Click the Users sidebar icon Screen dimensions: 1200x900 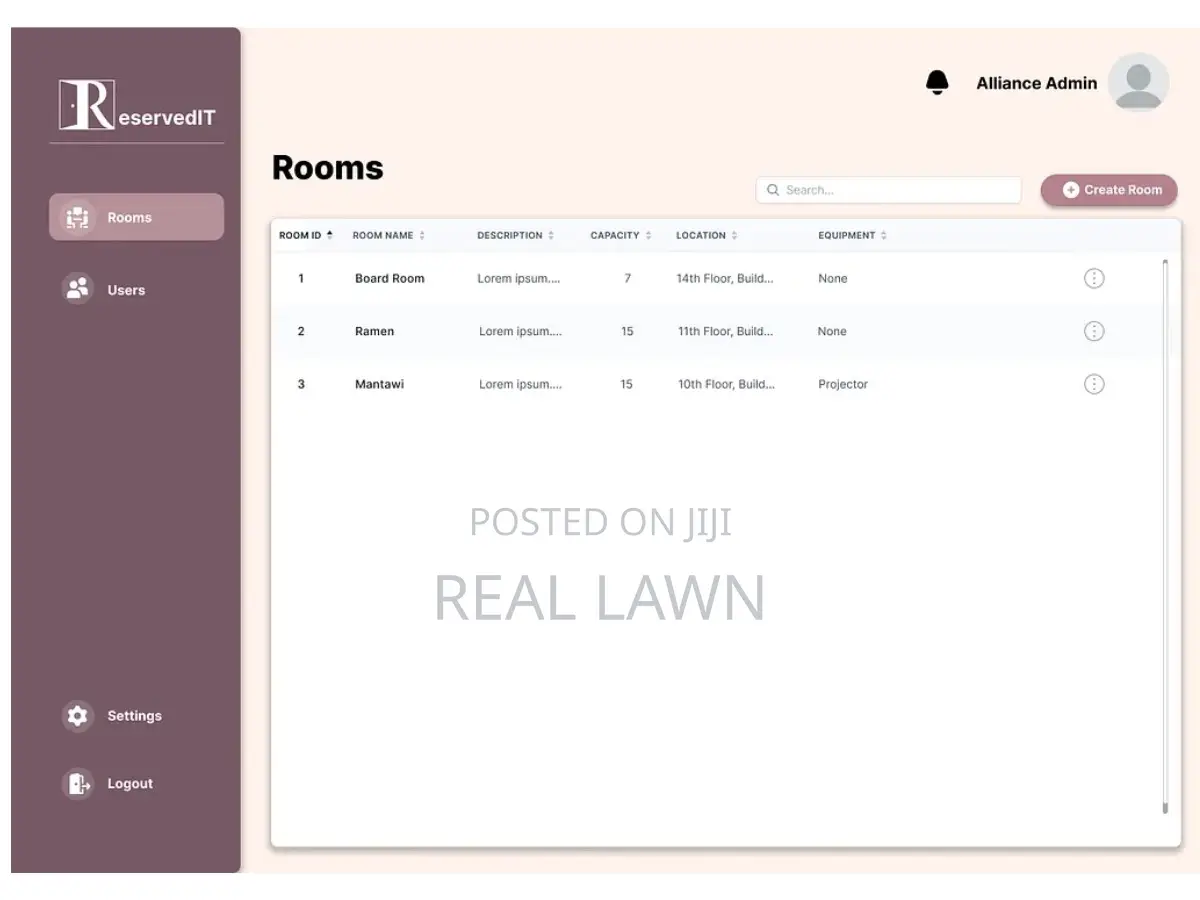click(x=78, y=289)
